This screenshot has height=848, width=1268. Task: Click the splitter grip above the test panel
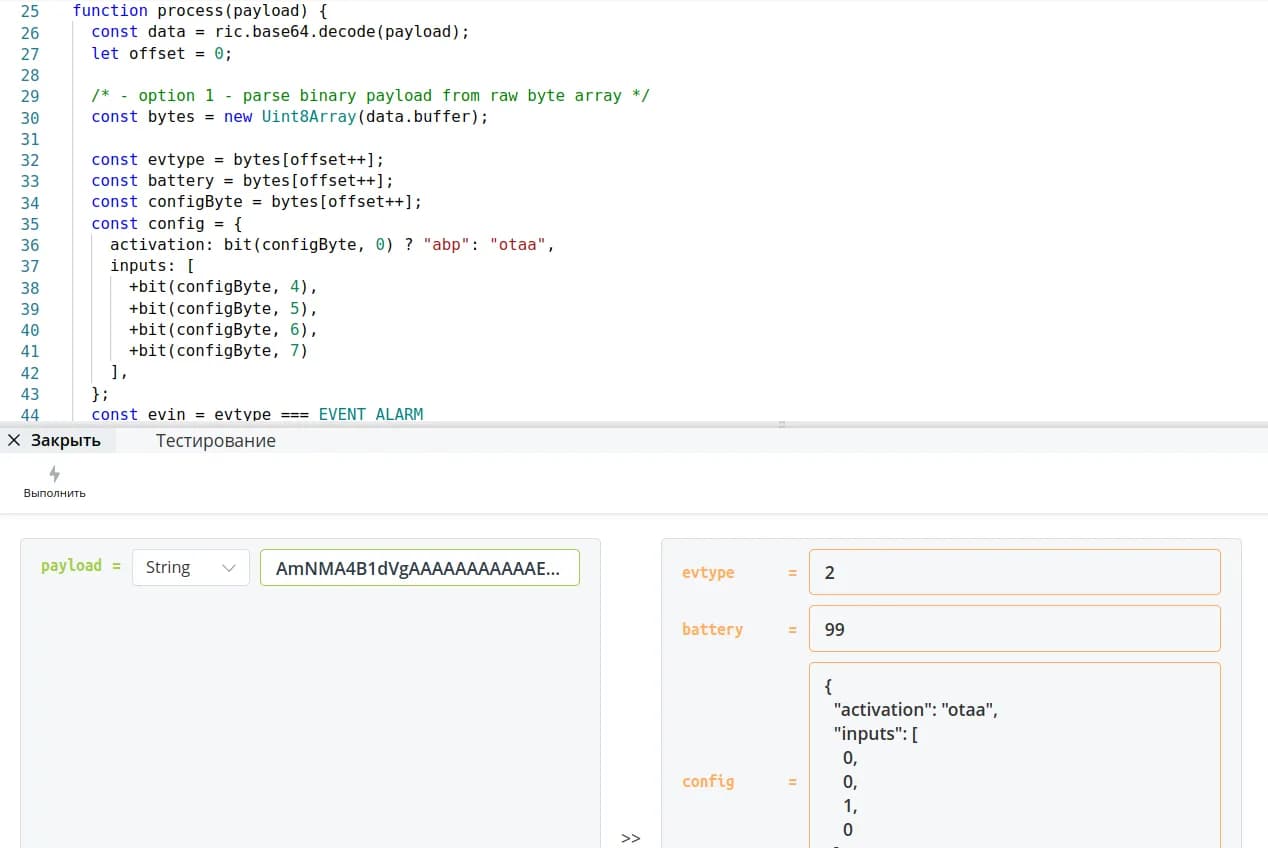781,425
